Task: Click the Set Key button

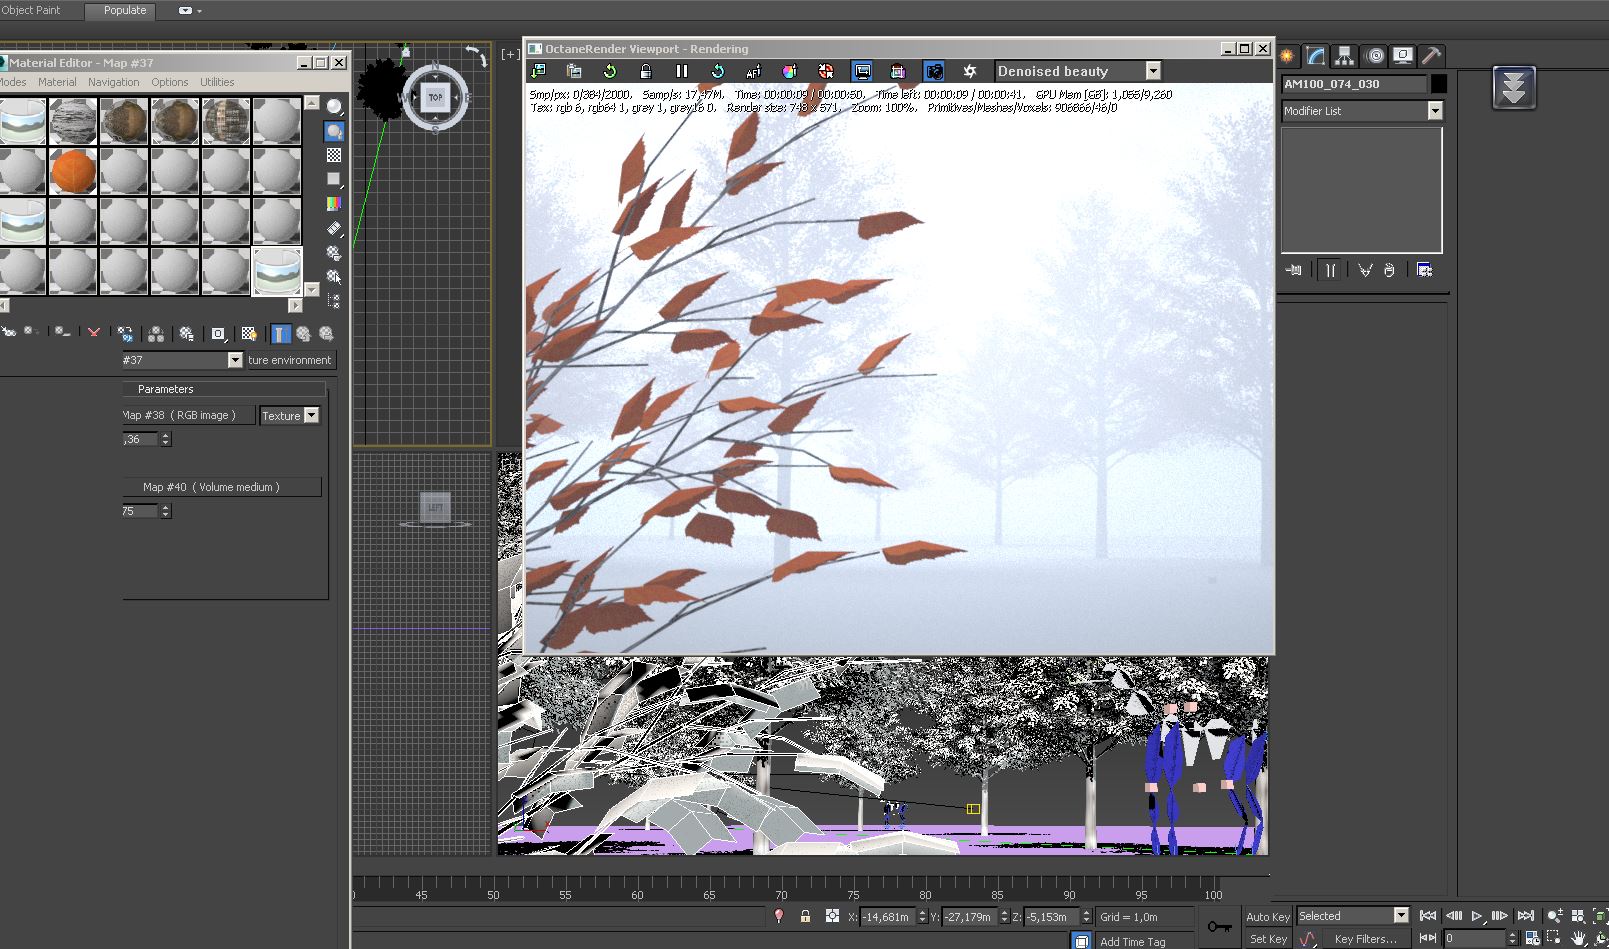Action: point(1268,939)
